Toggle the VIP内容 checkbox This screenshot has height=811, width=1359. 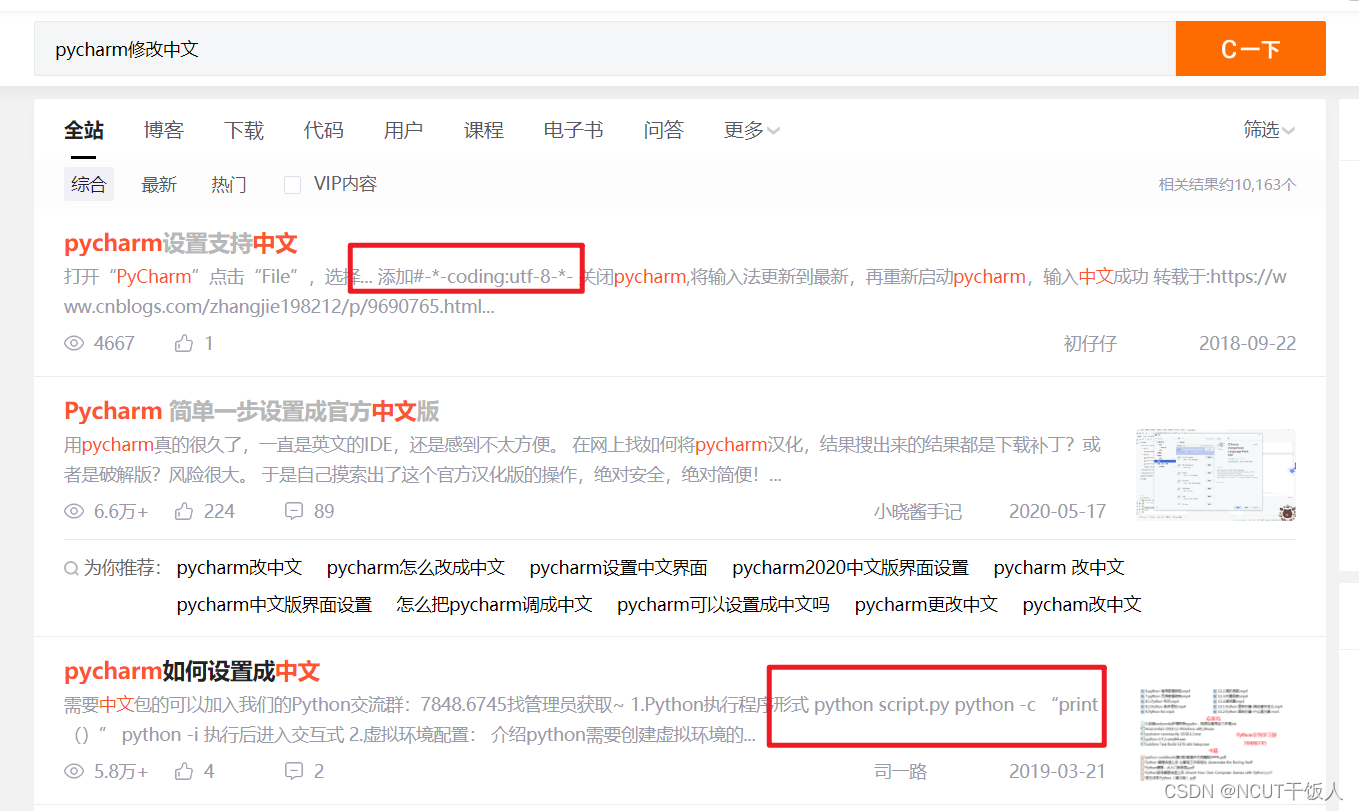tap(293, 184)
